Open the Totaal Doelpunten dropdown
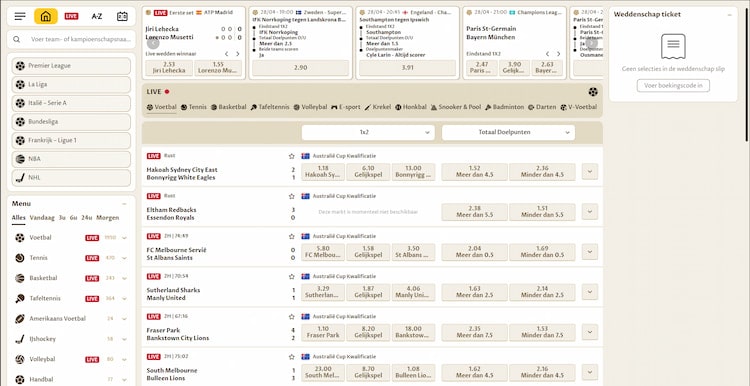The height and width of the screenshot is (386, 750). pos(508,132)
